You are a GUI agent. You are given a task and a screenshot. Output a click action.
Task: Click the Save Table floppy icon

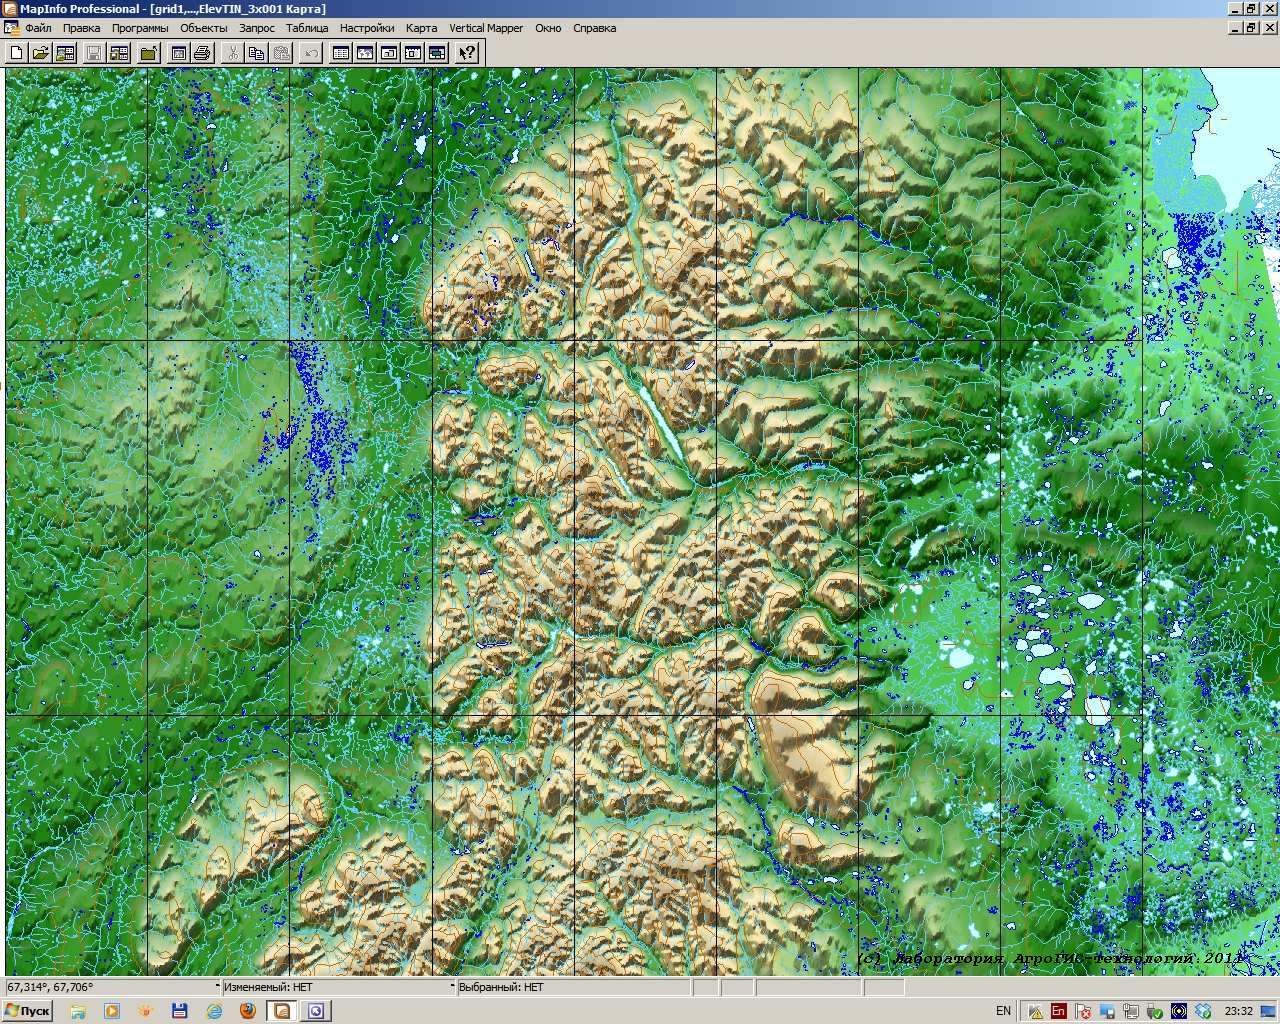tap(94, 53)
